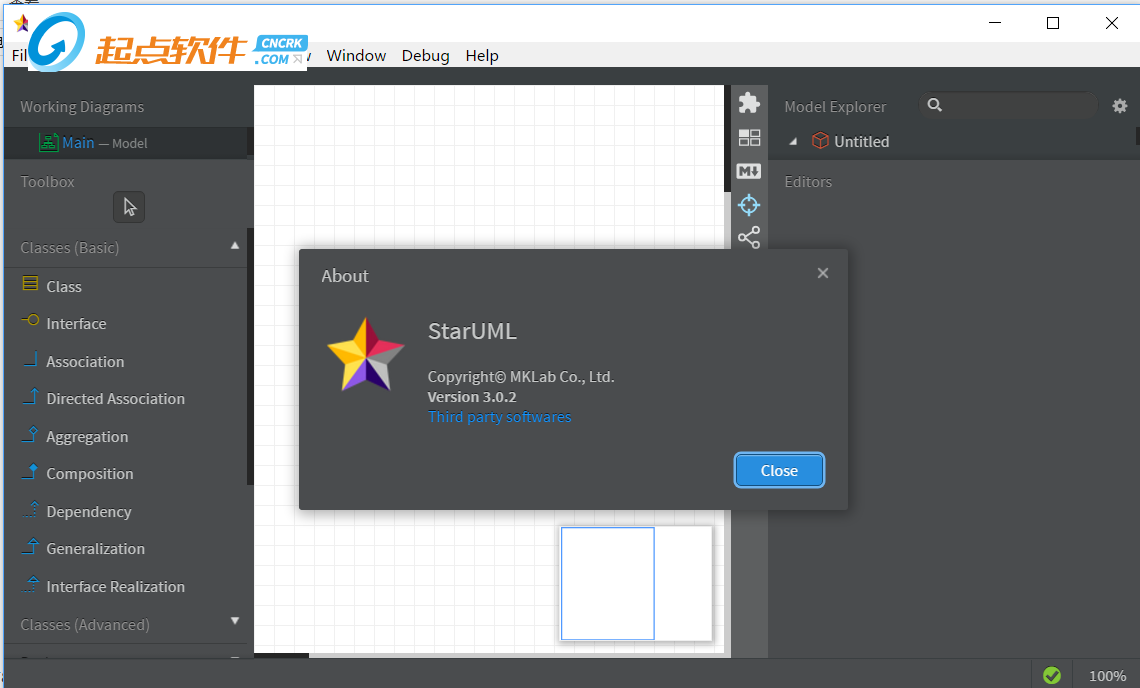The height and width of the screenshot is (688, 1140).
Task: Collapse the Classes (Basic) section
Action: coord(235,246)
